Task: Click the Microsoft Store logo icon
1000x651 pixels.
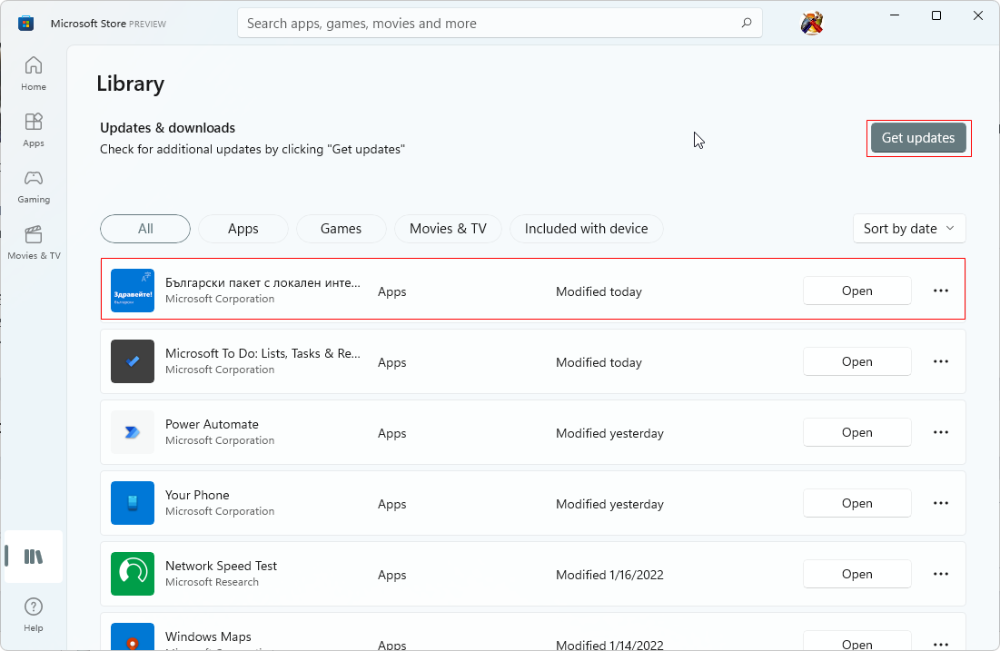Action: 26,24
